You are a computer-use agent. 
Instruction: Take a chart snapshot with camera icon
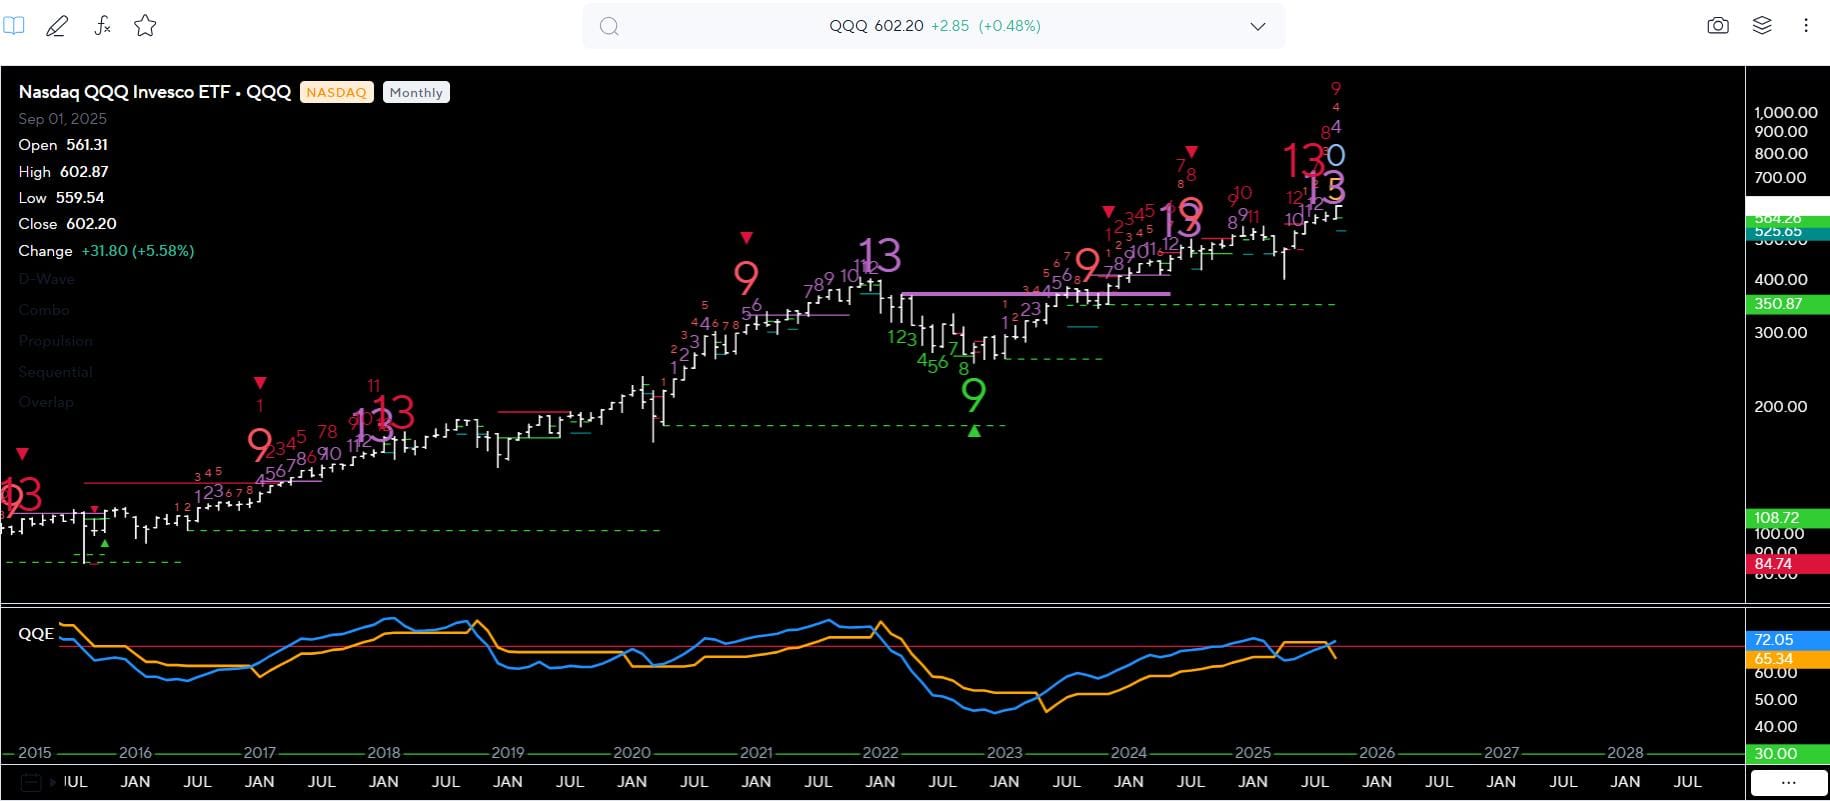1717,26
